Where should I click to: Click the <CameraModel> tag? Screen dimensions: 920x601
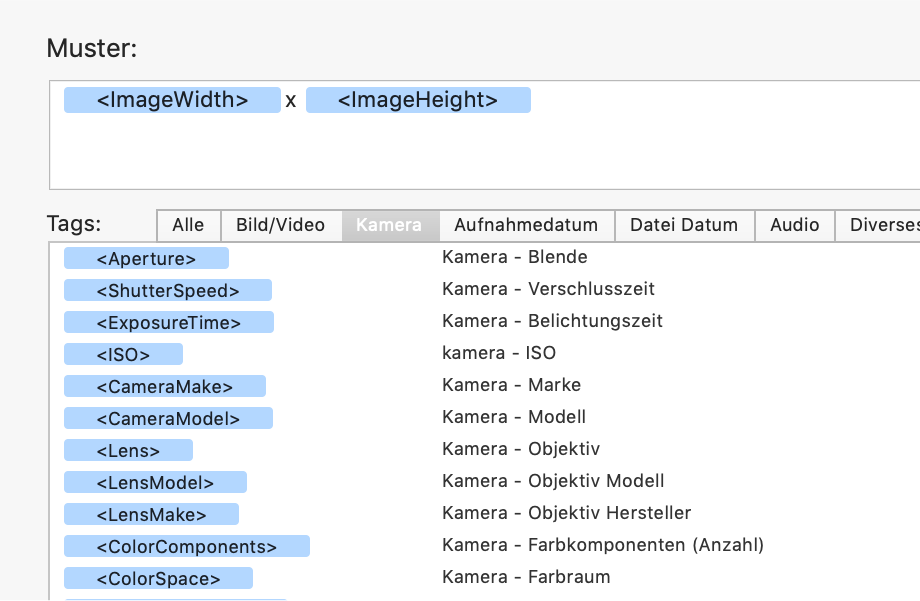pos(168,419)
